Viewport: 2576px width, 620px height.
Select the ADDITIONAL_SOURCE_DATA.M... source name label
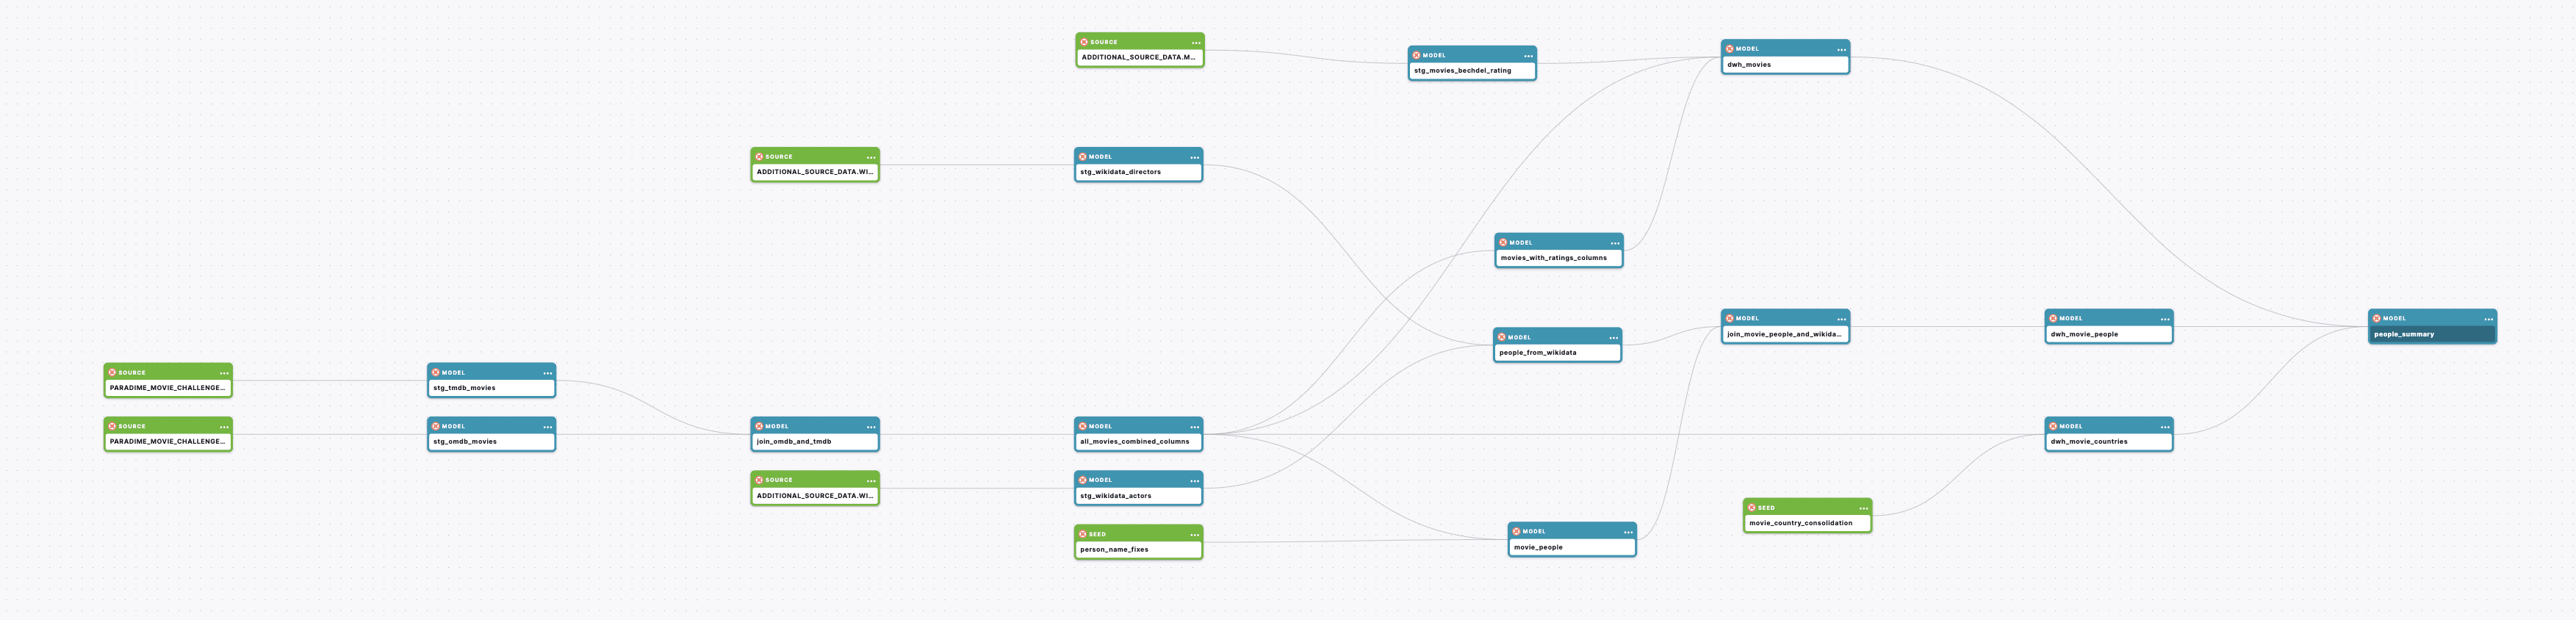click(x=1138, y=57)
